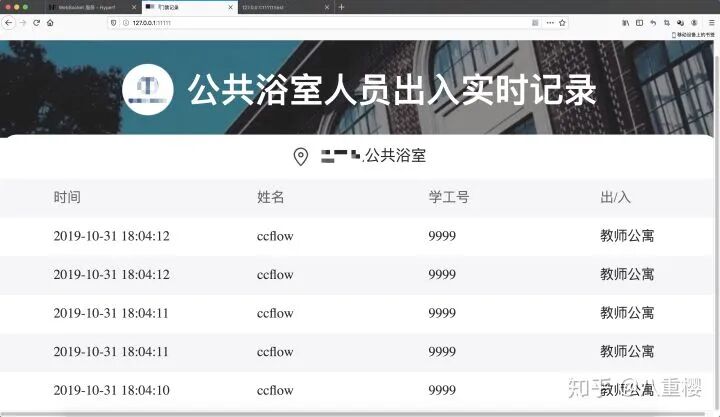Click the 姓名 column header

pyautogui.click(x=270, y=197)
